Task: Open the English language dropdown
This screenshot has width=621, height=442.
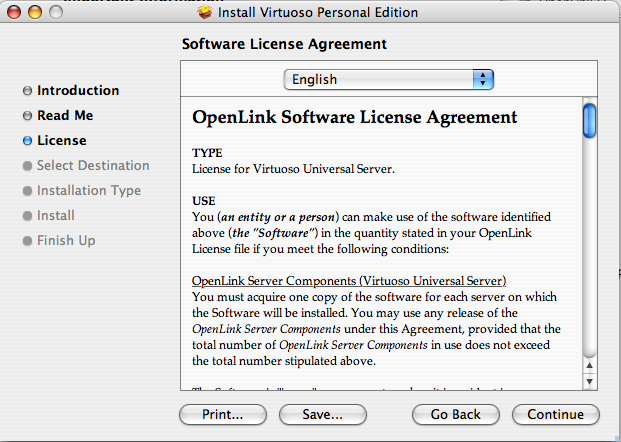Action: (389, 80)
